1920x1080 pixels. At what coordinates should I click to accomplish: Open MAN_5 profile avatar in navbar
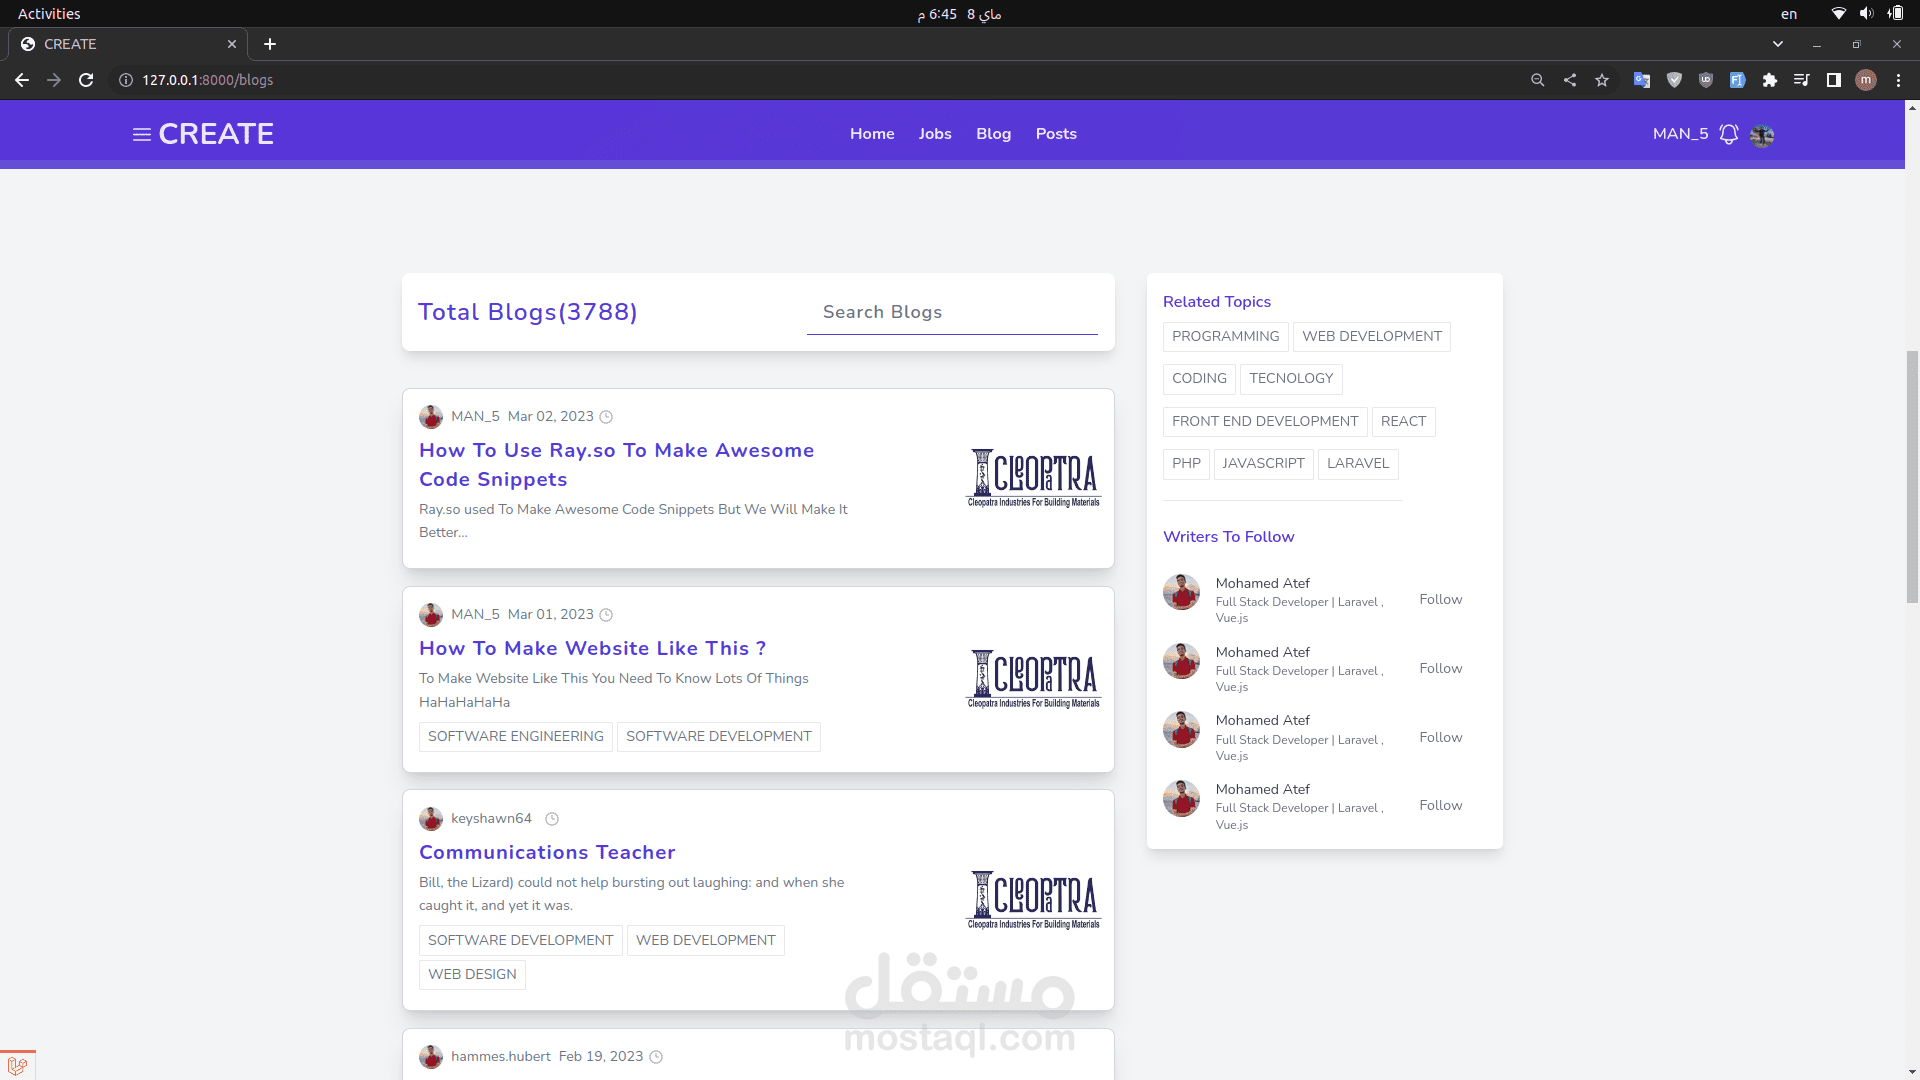[1762, 135]
